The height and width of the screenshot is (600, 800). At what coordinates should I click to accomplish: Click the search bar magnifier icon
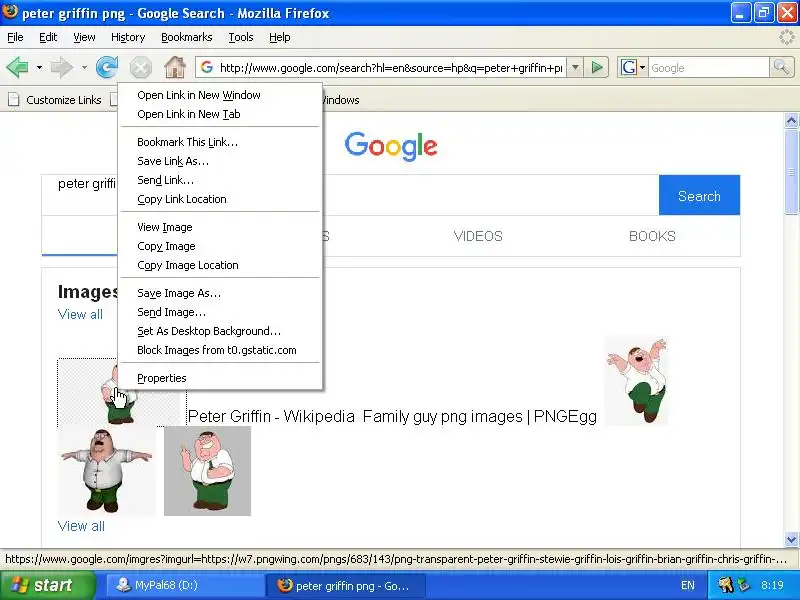coord(781,67)
